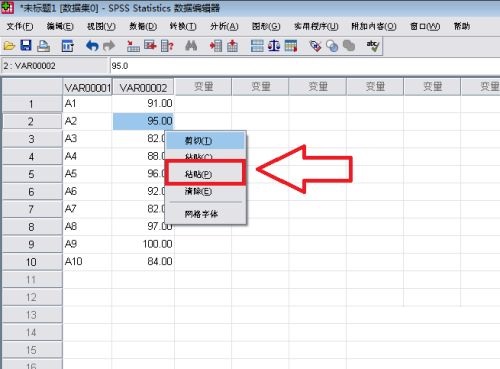Click the VAR00002 column header
Viewport: 500px width, 369px height.
(x=143, y=87)
